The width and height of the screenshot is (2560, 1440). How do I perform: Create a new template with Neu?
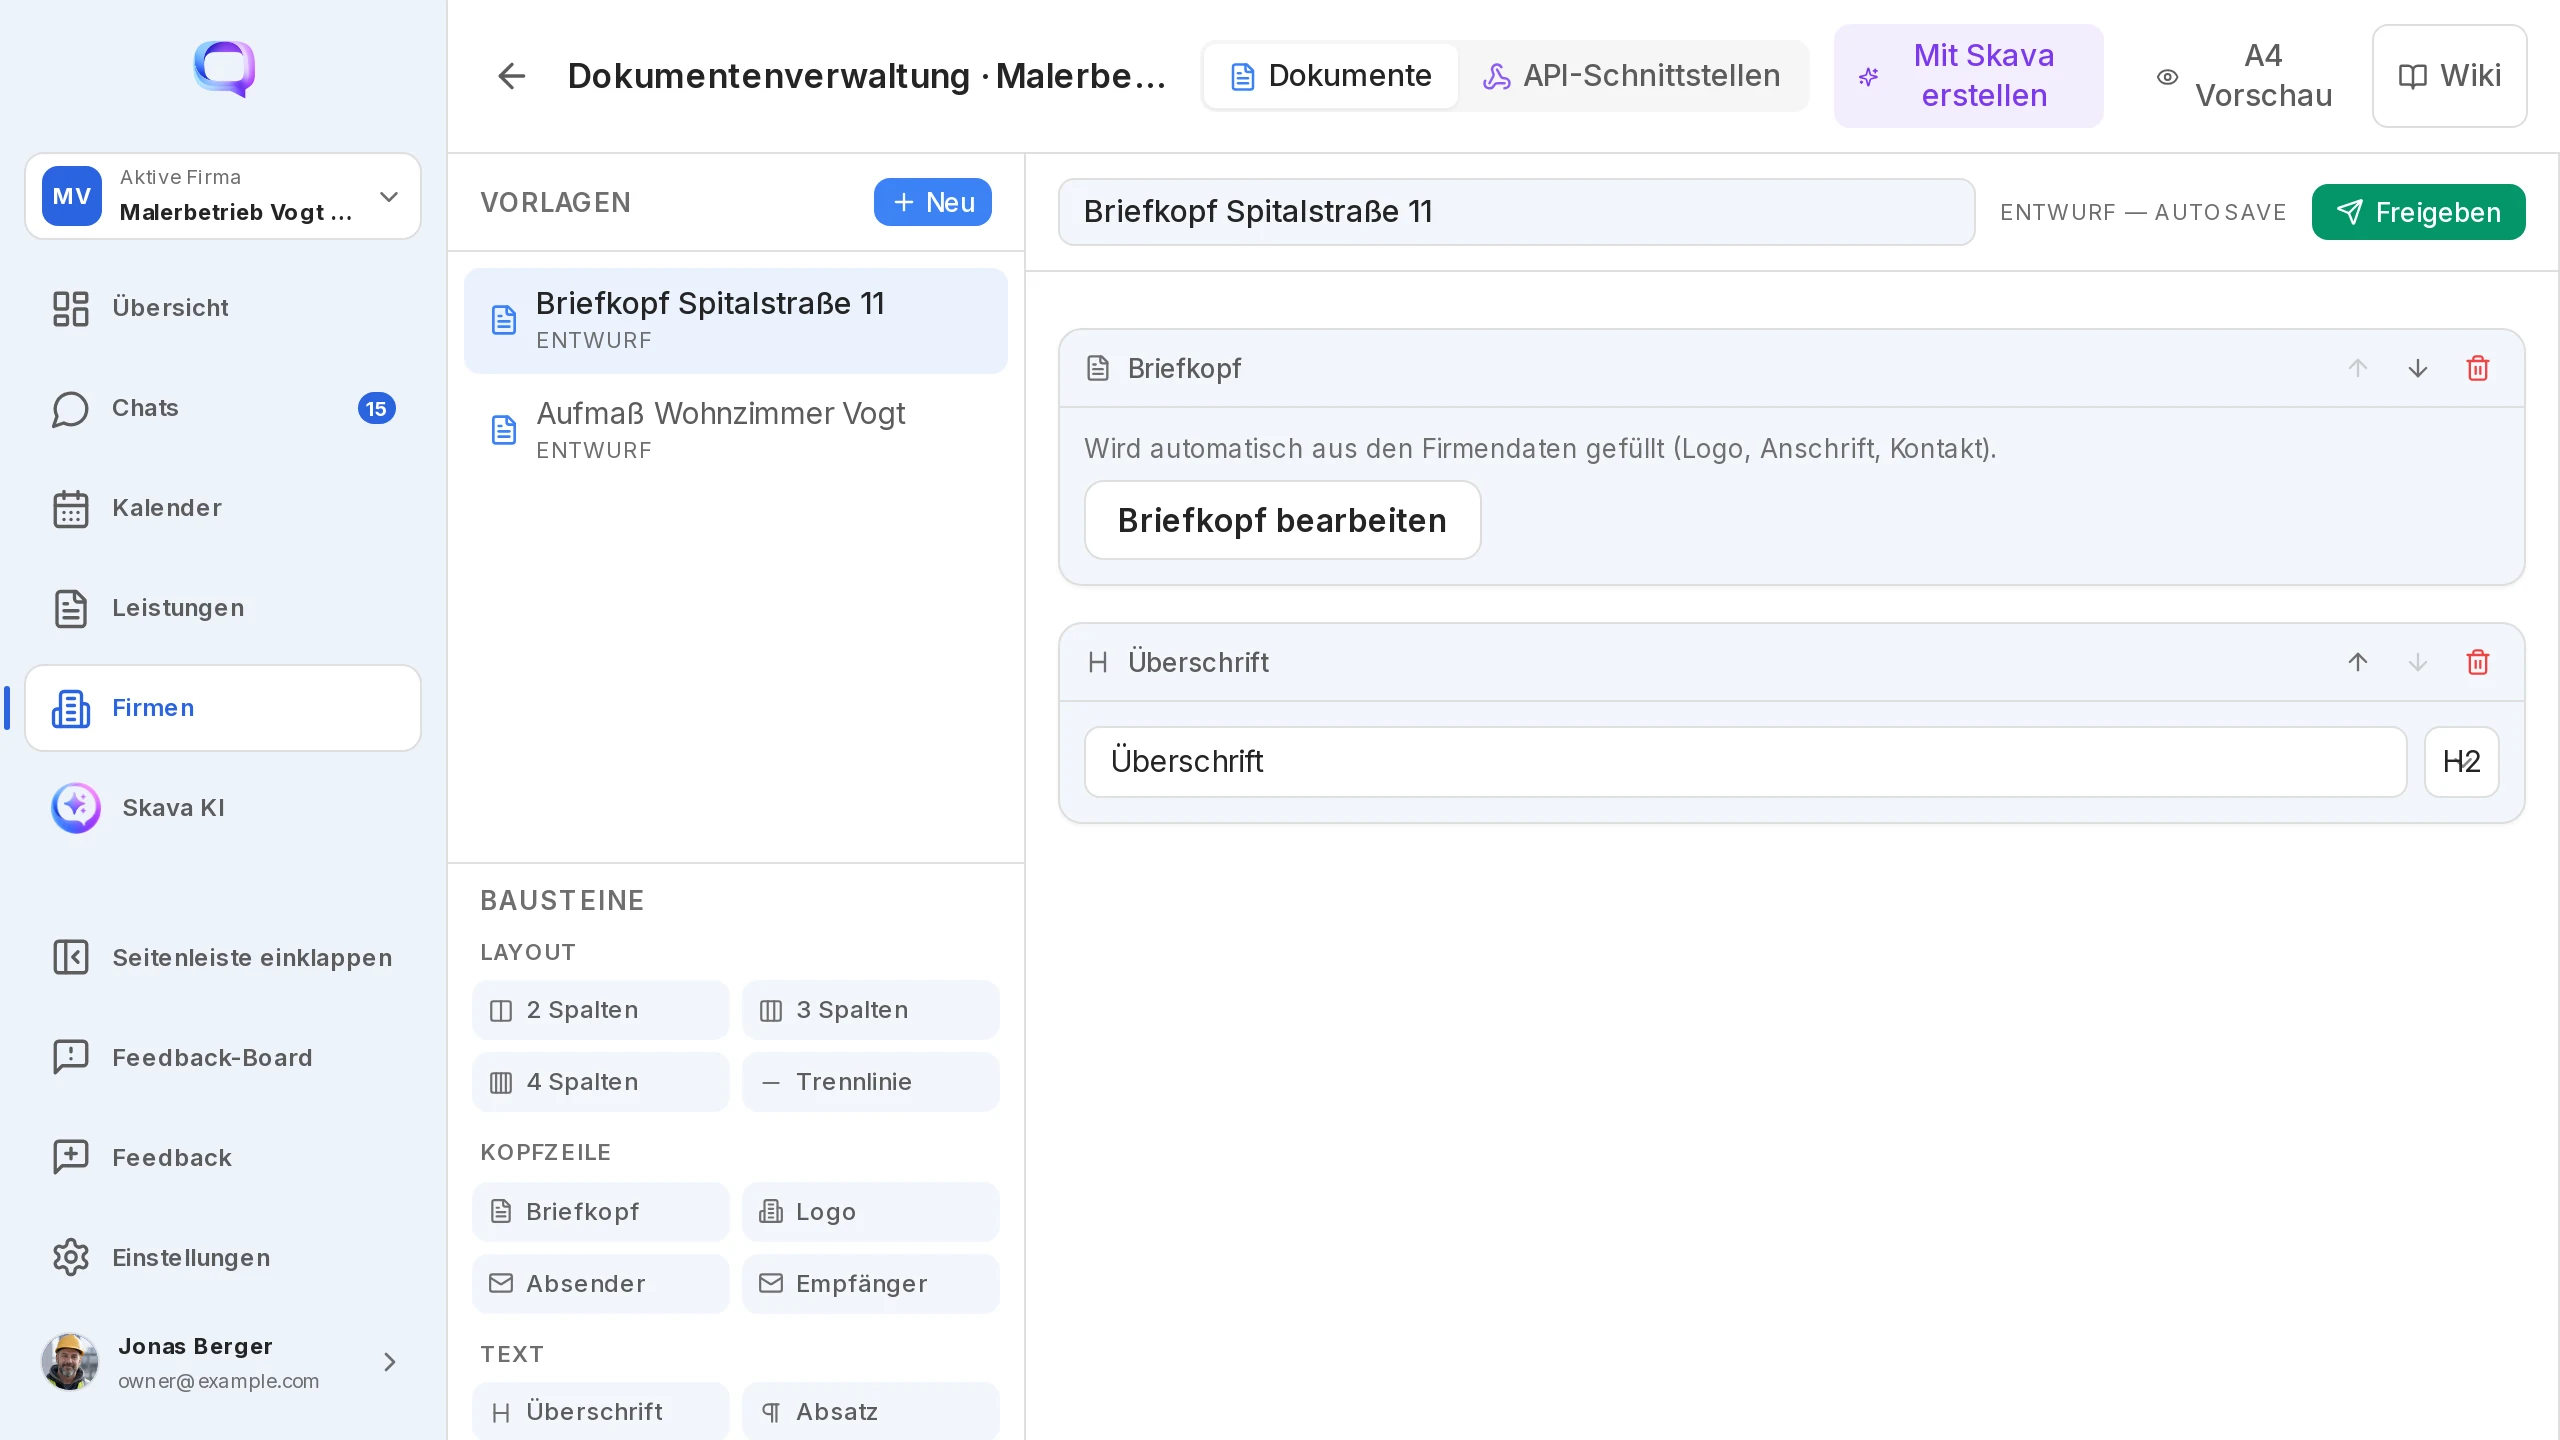tap(932, 202)
